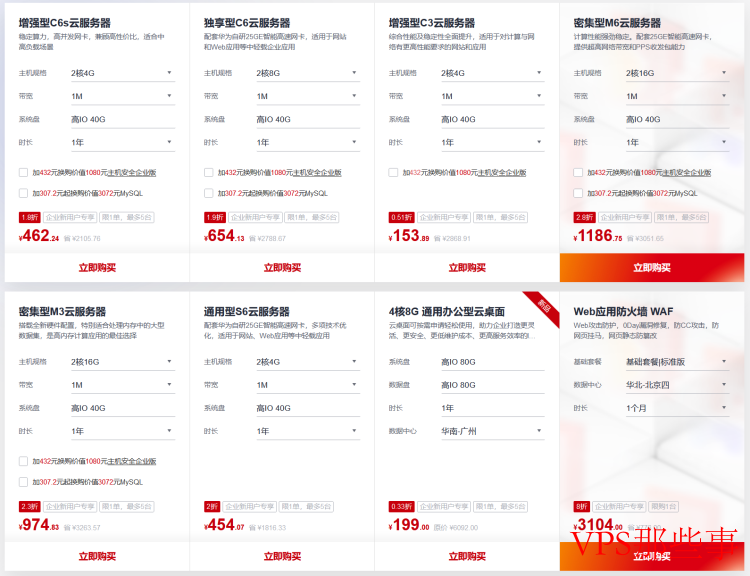Screen dimensions: 750x576
Task: Expand 主机规格 2核8G dropdown for 独享型C6
Action: (x=308, y=73)
